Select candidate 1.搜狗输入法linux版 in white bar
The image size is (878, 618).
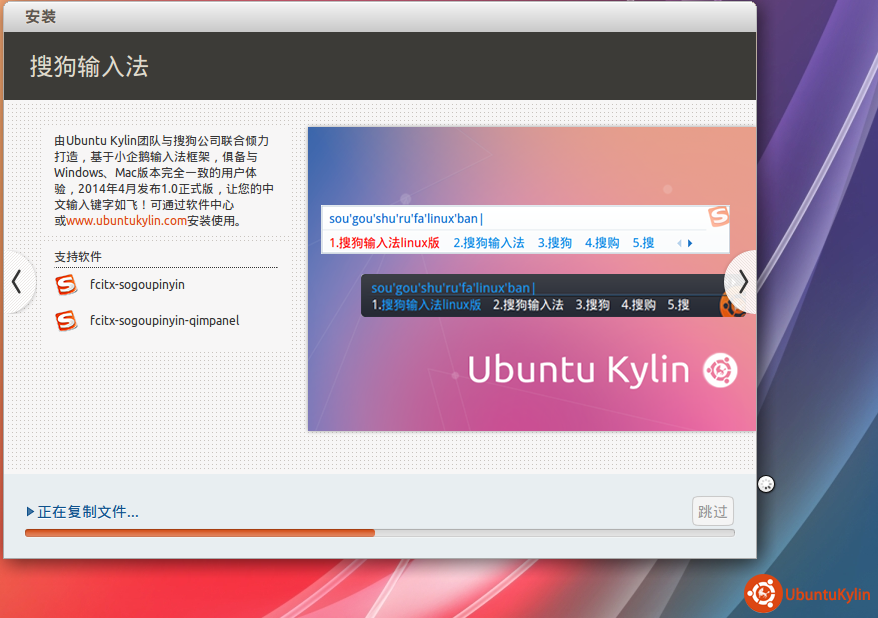pos(384,243)
